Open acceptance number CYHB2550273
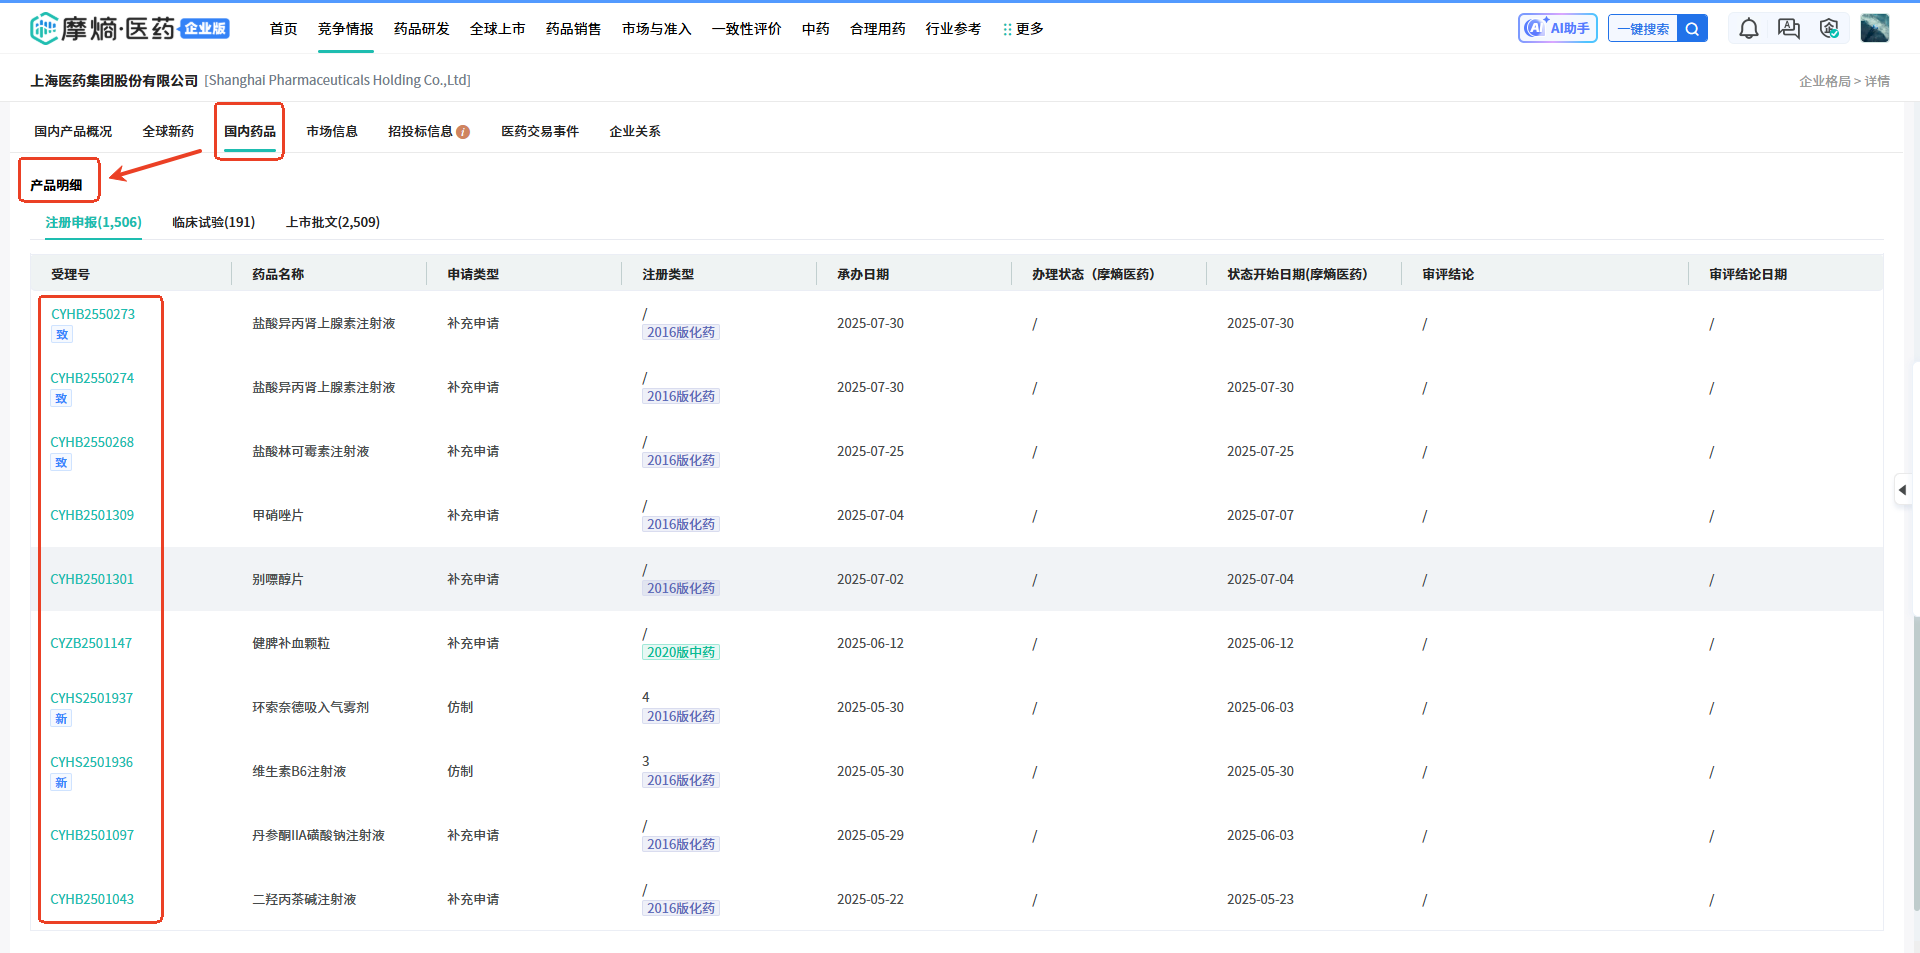The width and height of the screenshot is (1920, 953). (x=93, y=314)
